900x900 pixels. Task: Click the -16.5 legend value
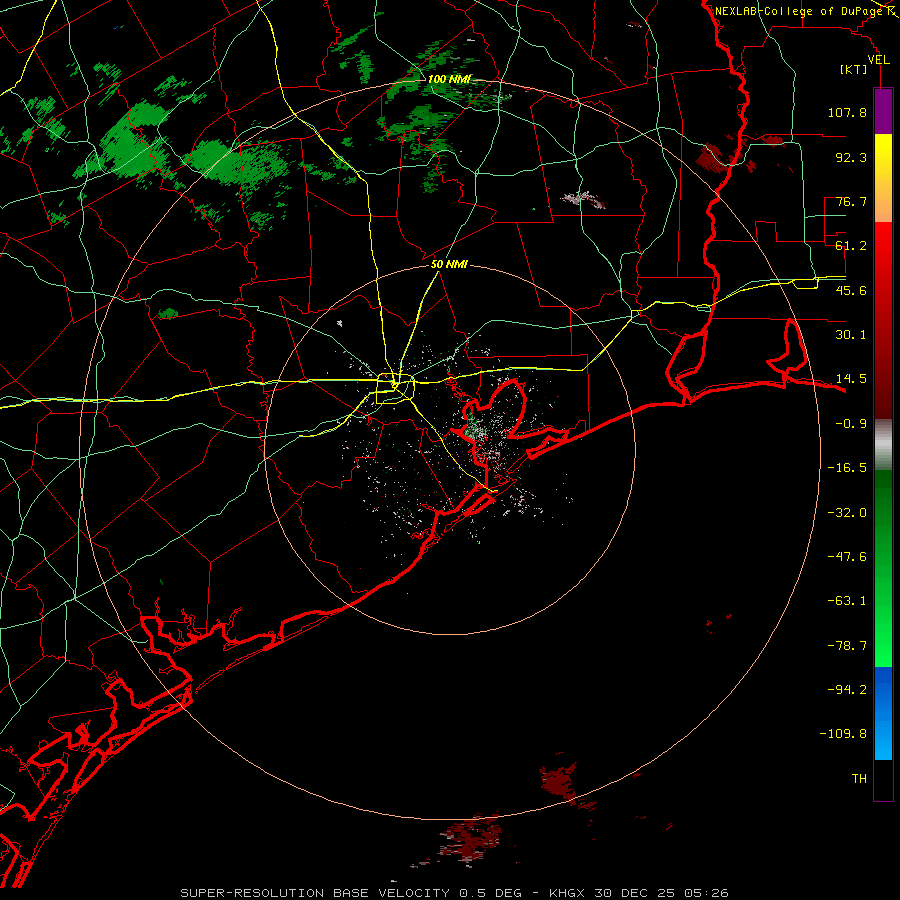(847, 468)
